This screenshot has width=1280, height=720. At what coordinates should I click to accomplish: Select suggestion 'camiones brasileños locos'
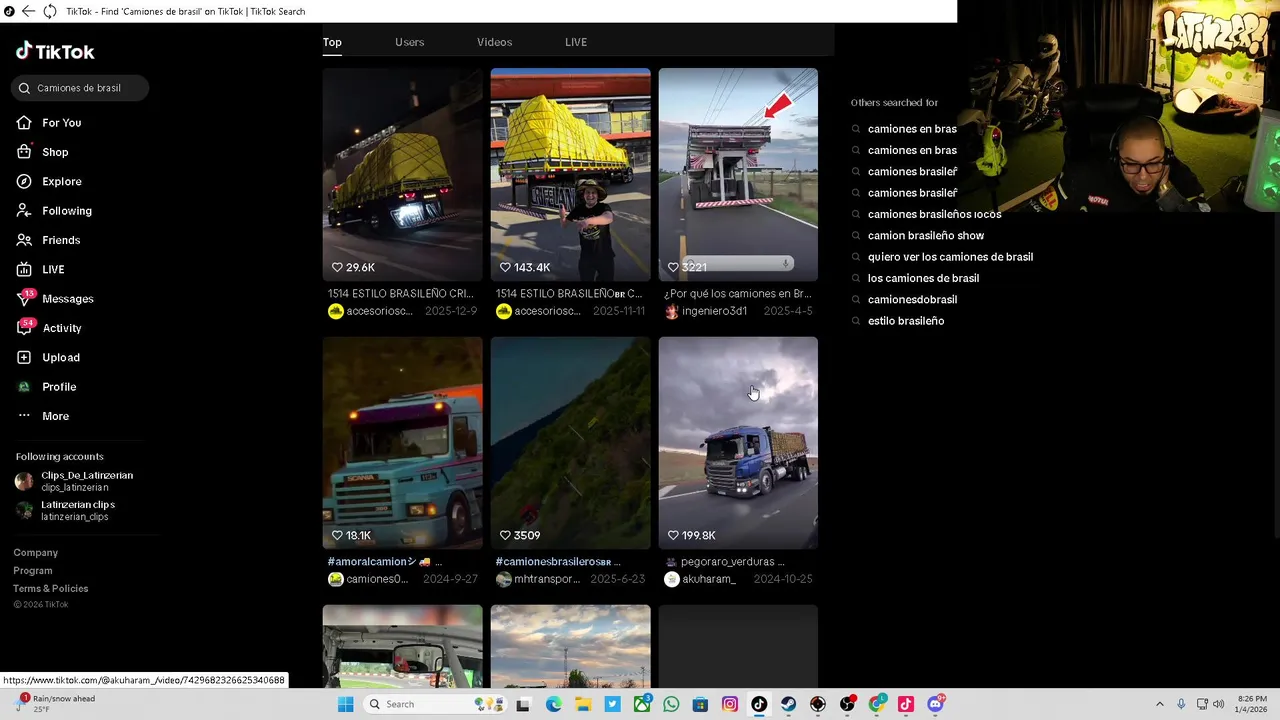pos(934,214)
